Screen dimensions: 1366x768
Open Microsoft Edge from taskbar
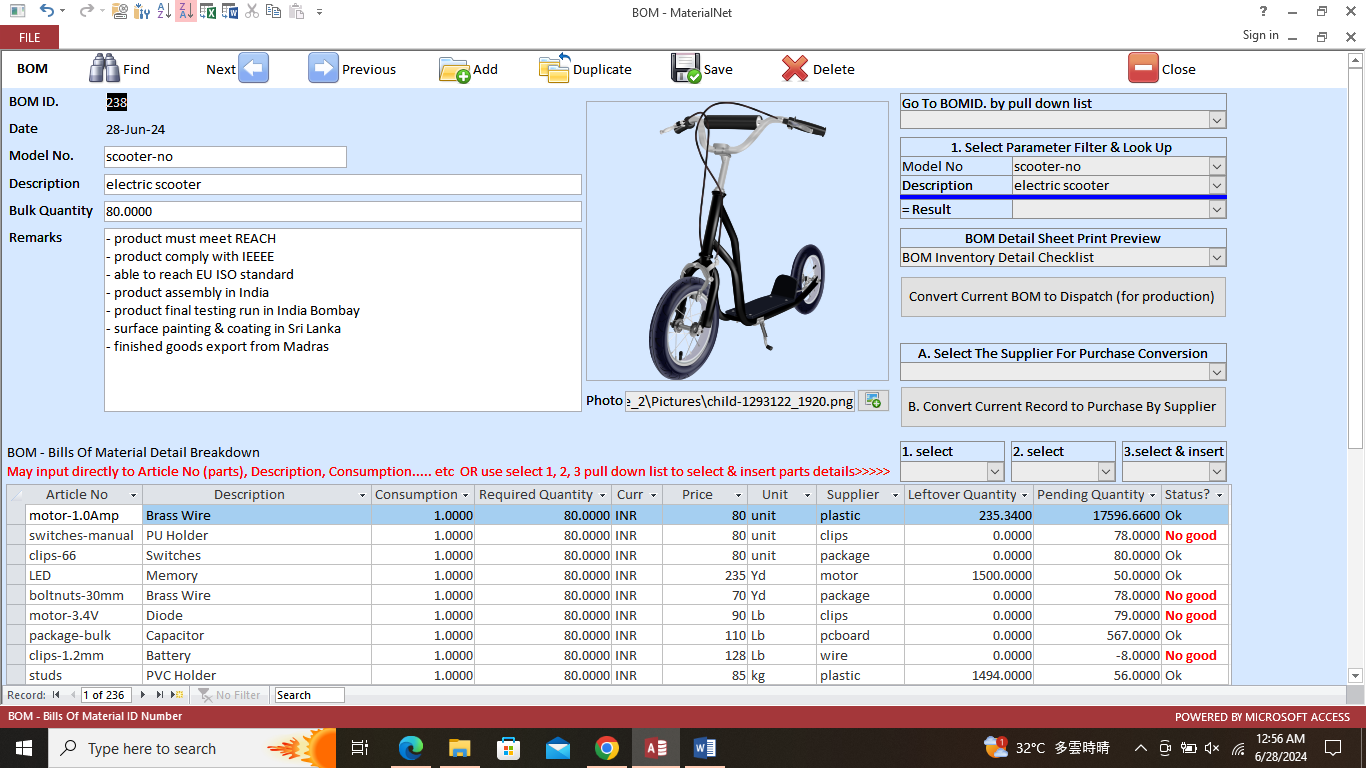pos(411,747)
